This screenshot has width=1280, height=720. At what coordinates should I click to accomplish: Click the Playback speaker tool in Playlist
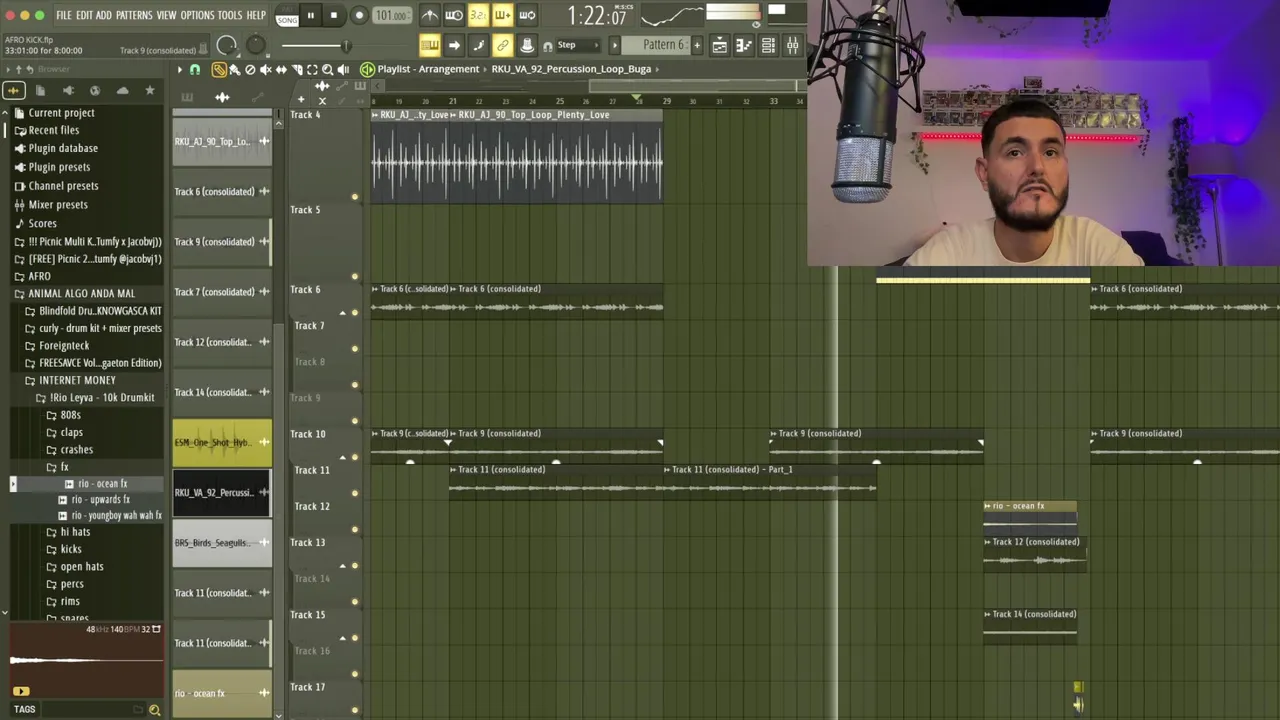pyautogui.click(x=343, y=69)
